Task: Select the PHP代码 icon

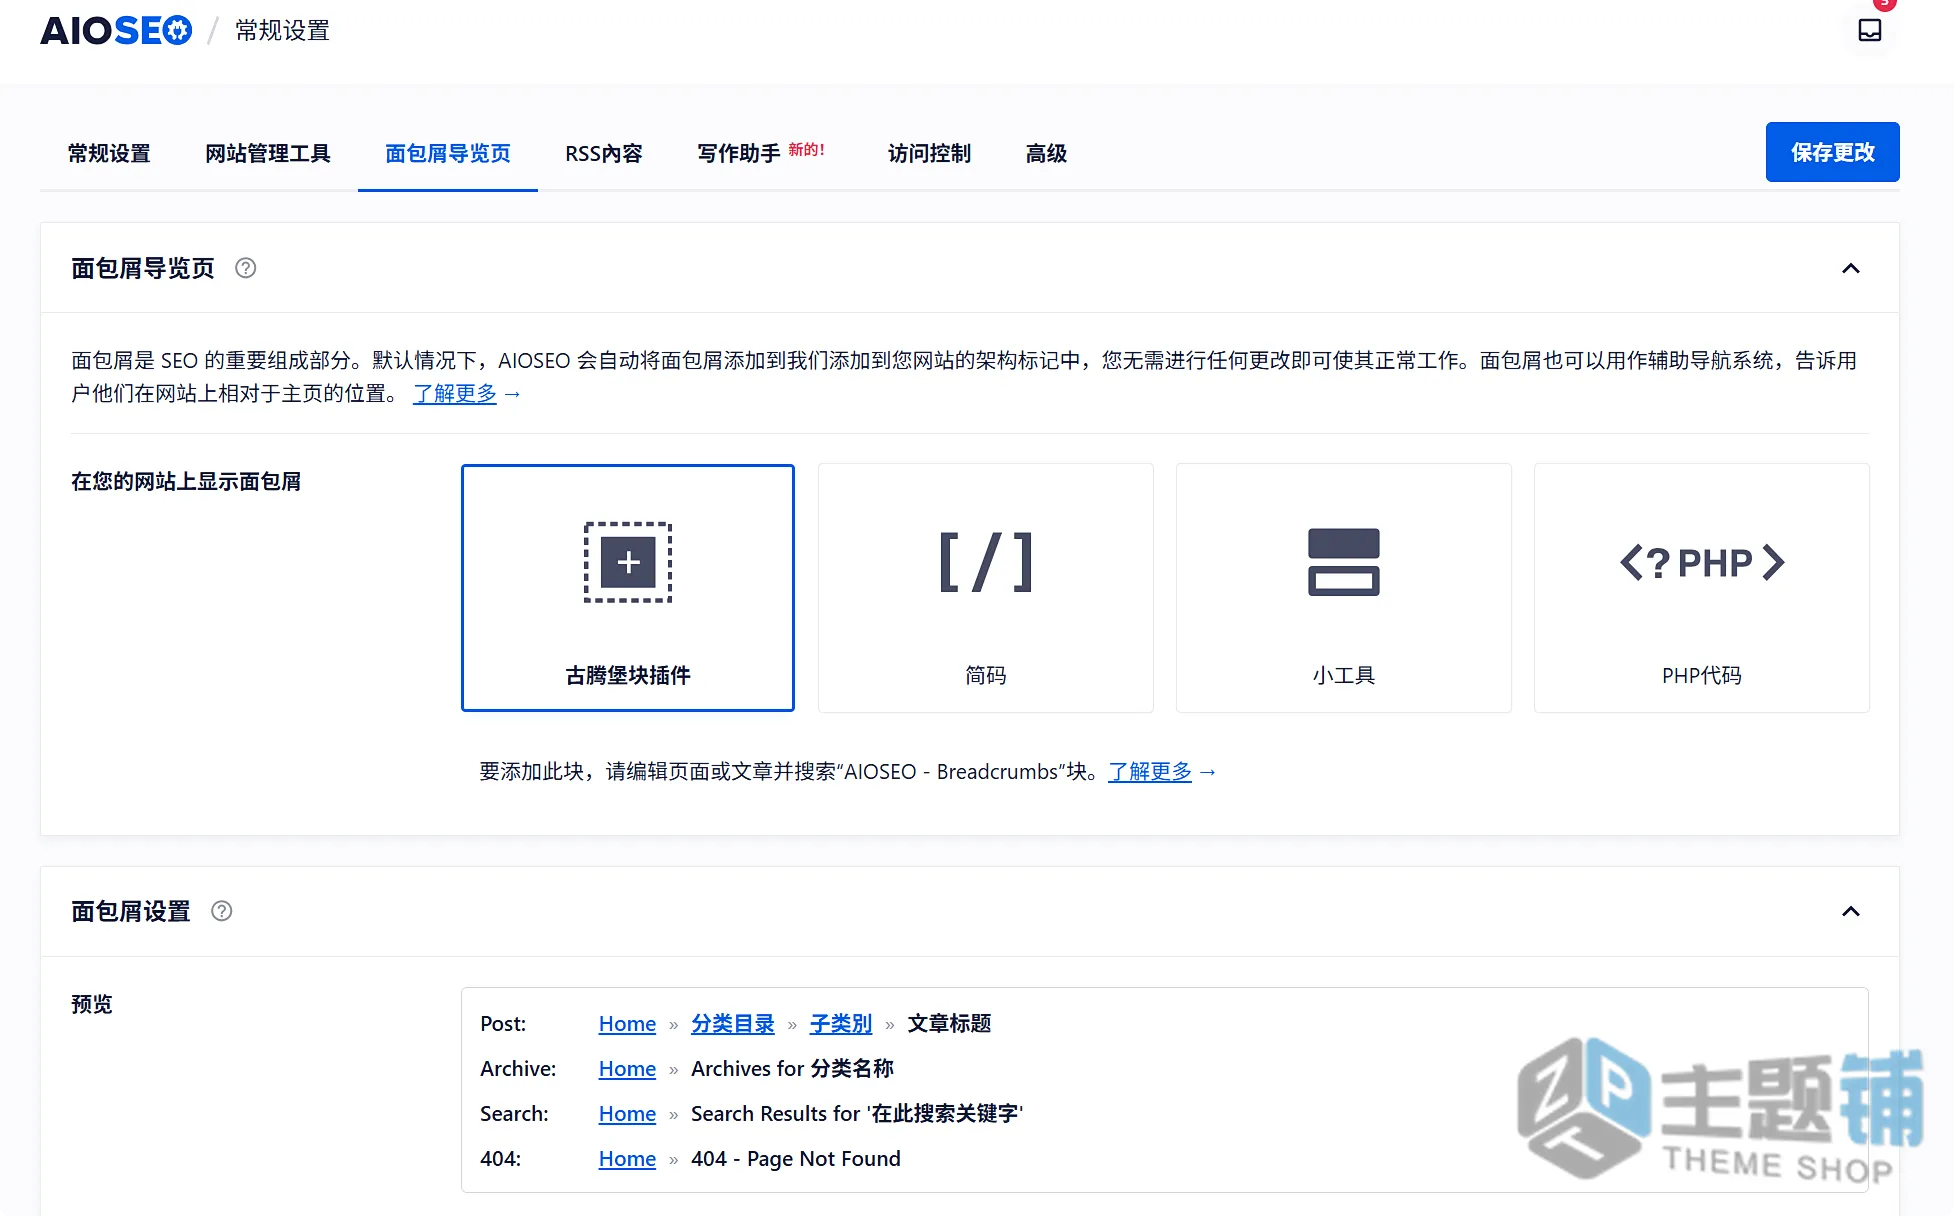Action: (1702, 562)
